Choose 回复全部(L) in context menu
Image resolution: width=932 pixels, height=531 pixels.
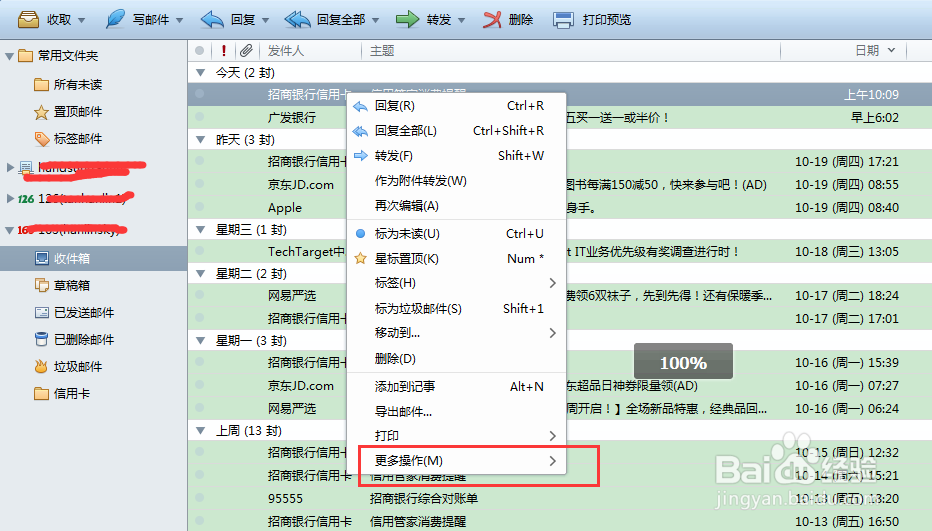click(x=456, y=131)
